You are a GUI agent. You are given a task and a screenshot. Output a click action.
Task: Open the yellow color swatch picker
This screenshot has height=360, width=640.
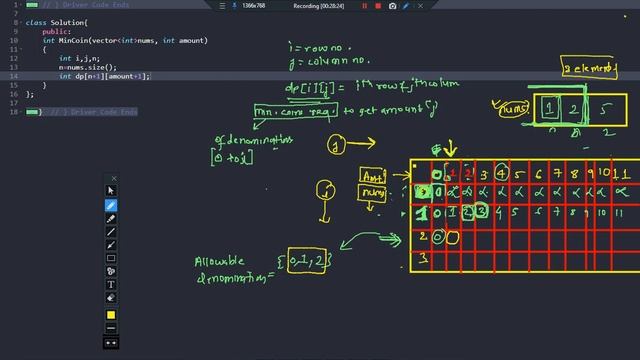point(111,315)
